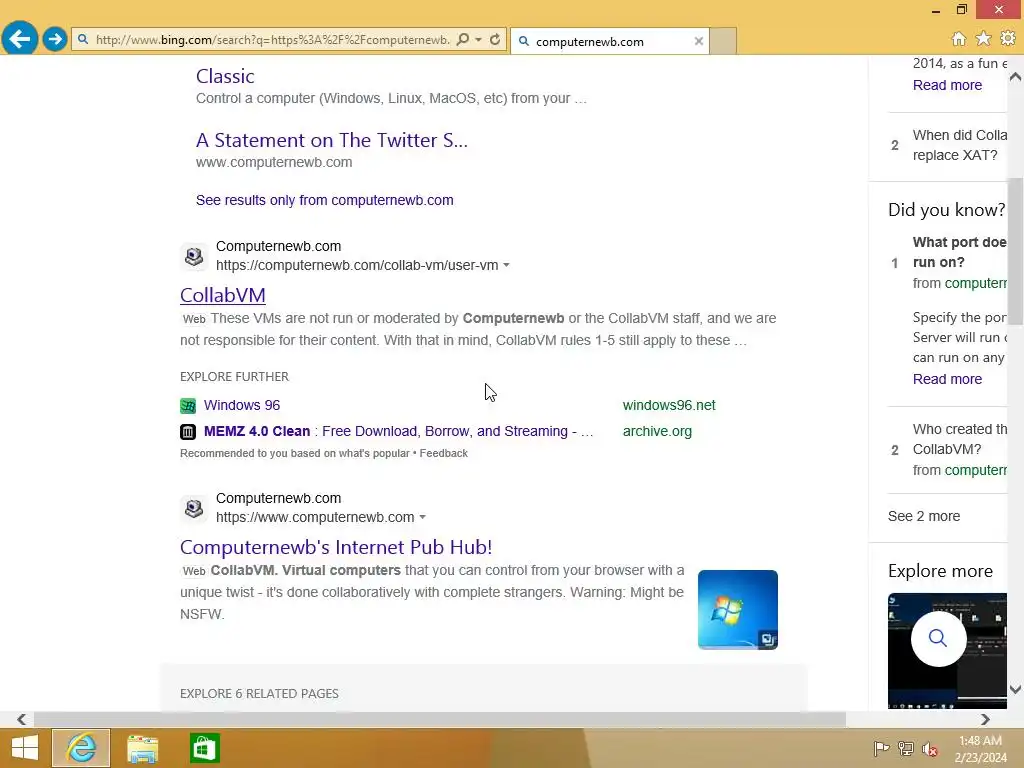The height and width of the screenshot is (768, 1024).
Task: Open File Explorer from taskbar
Action: [142, 748]
